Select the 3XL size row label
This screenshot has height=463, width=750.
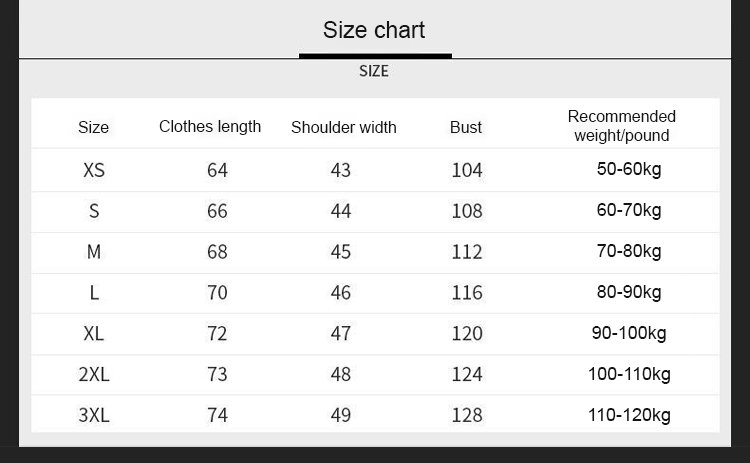[94, 414]
